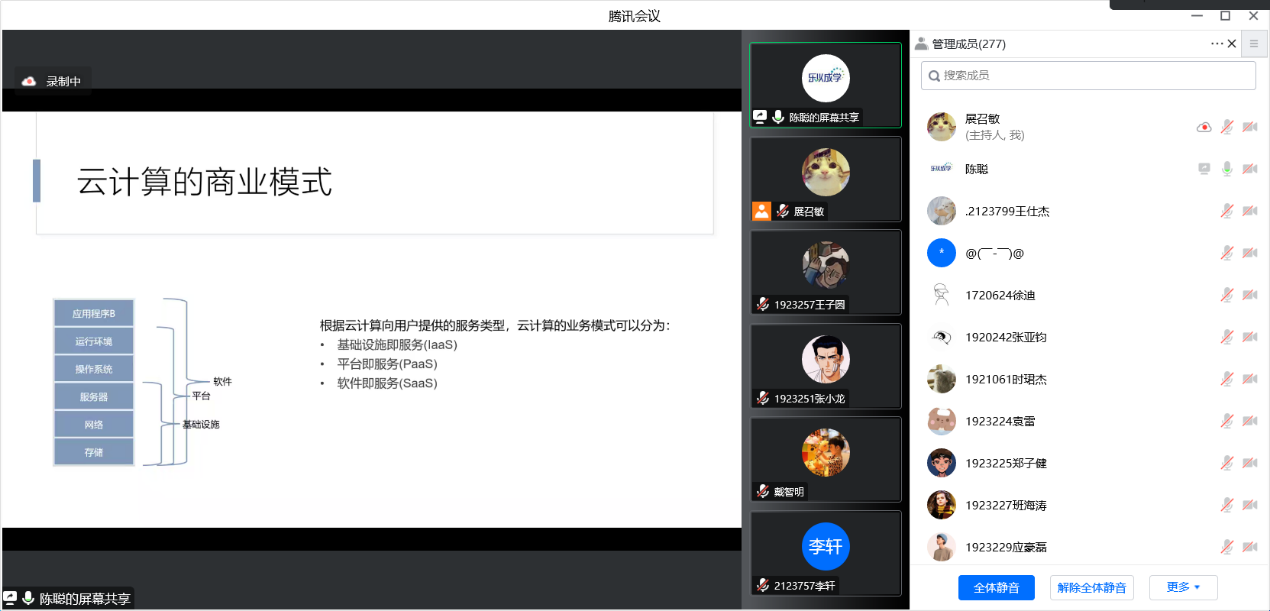Click the 解除全体静音 button
This screenshot has height=611, width=1270.
click(1091, 587)
